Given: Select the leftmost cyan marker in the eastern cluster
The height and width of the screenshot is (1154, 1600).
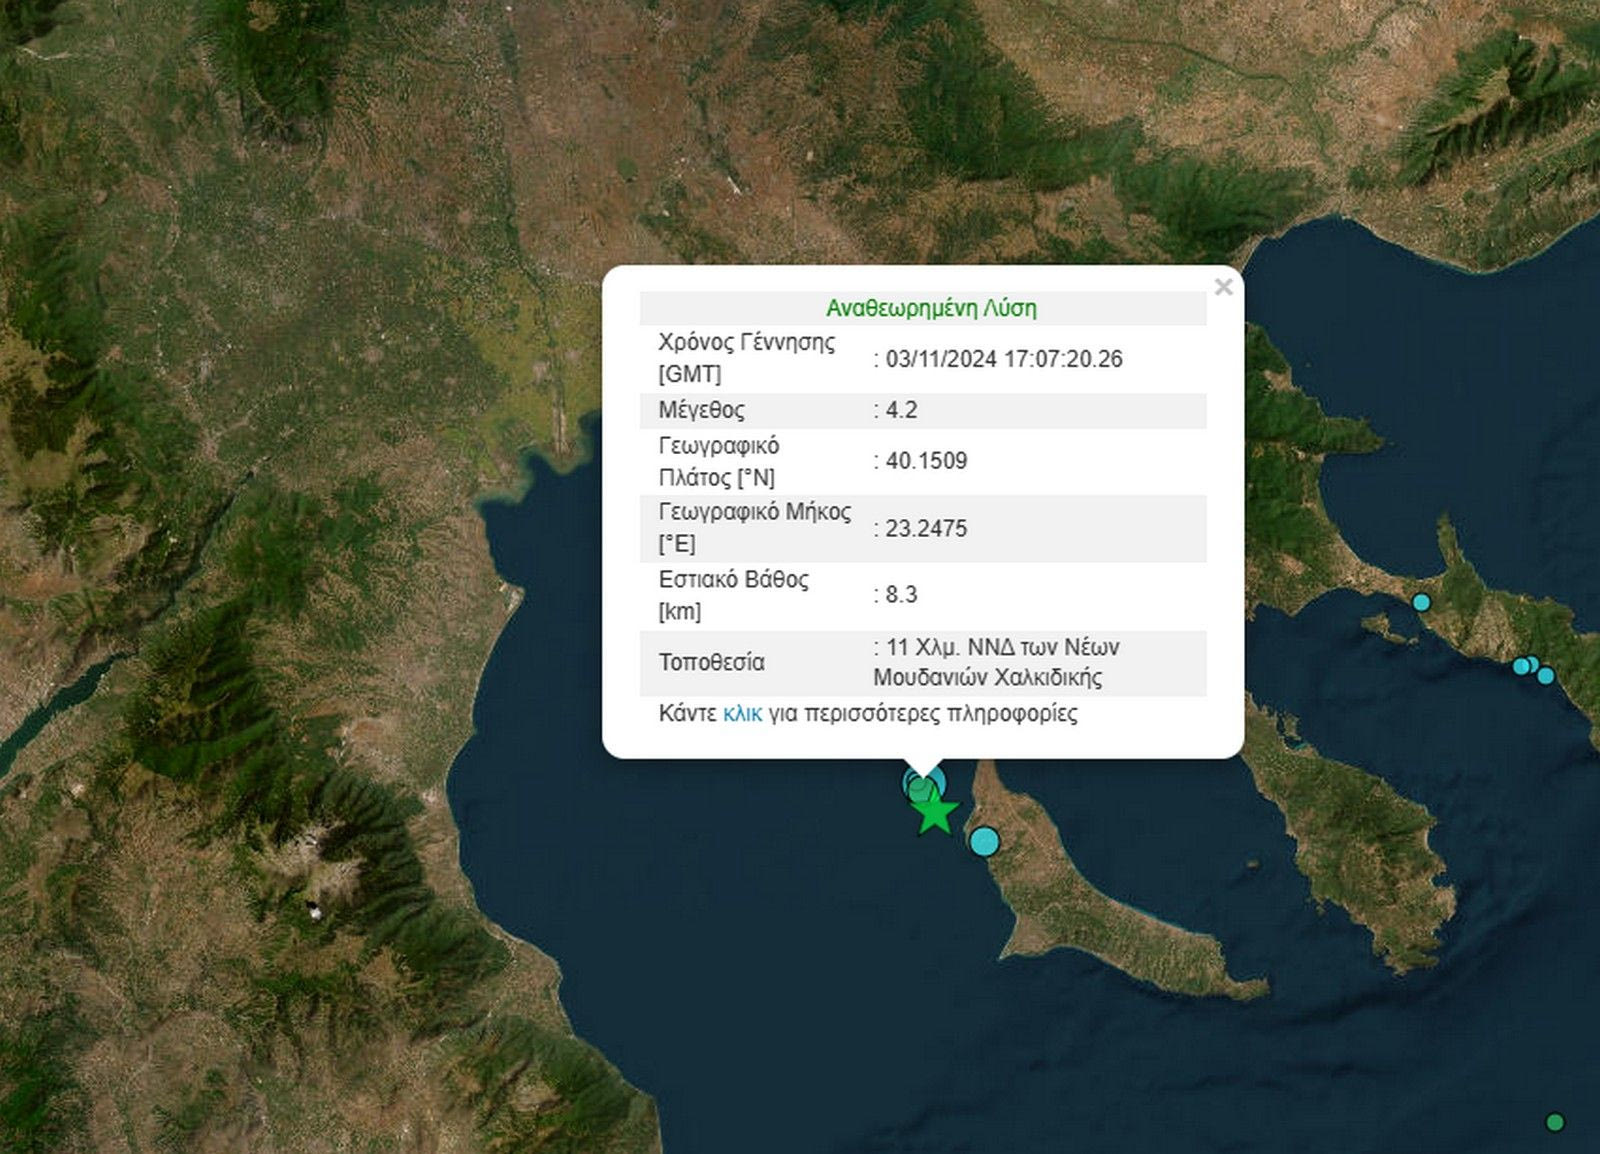Looking at the screenshot, I should click(1521, 666).
